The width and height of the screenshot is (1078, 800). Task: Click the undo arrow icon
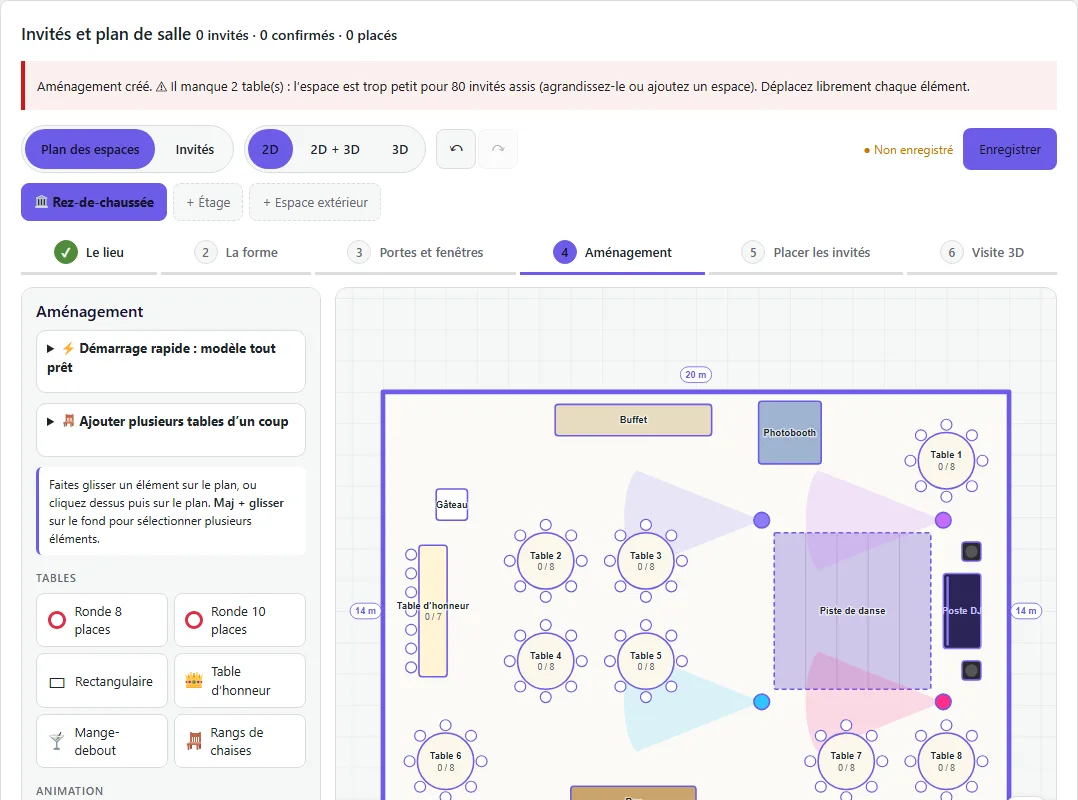pos(456,149)
